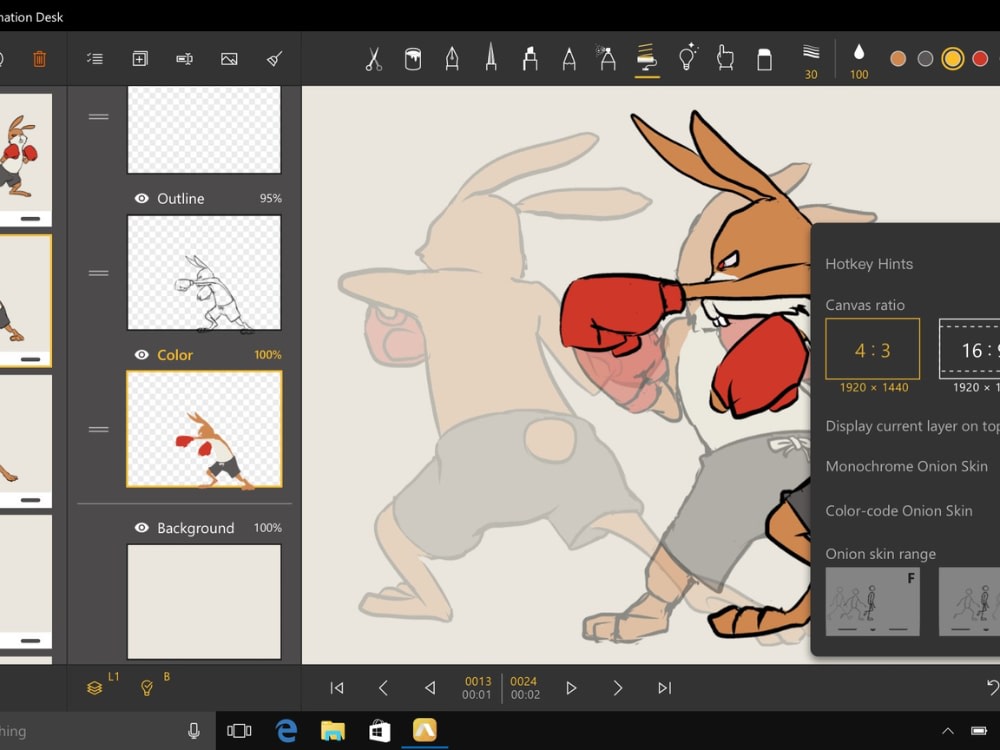
Task: Click the Color layer opacity 100%
Action: coord(268,355)
